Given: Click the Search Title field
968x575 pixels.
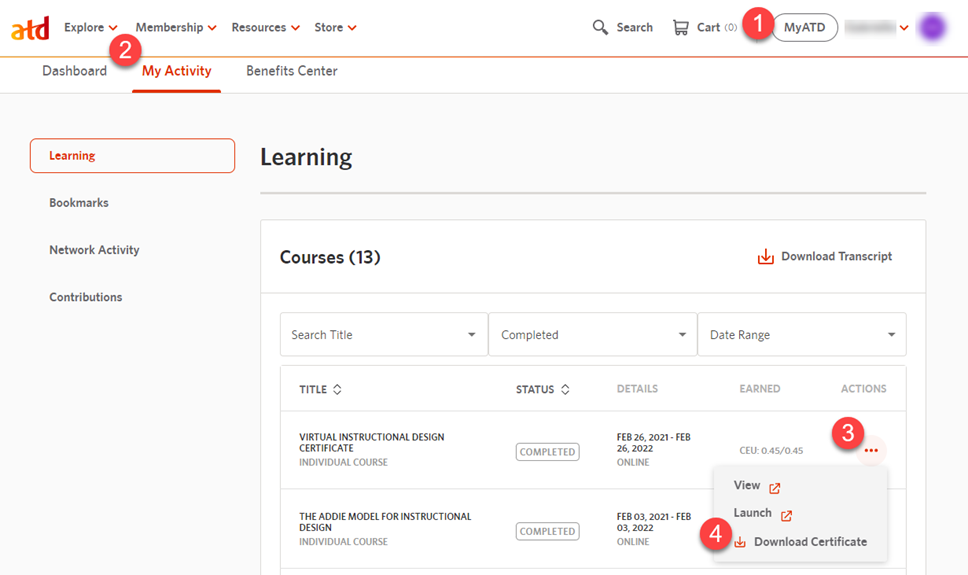Looking at the screenshot, I should pos(383,335).
